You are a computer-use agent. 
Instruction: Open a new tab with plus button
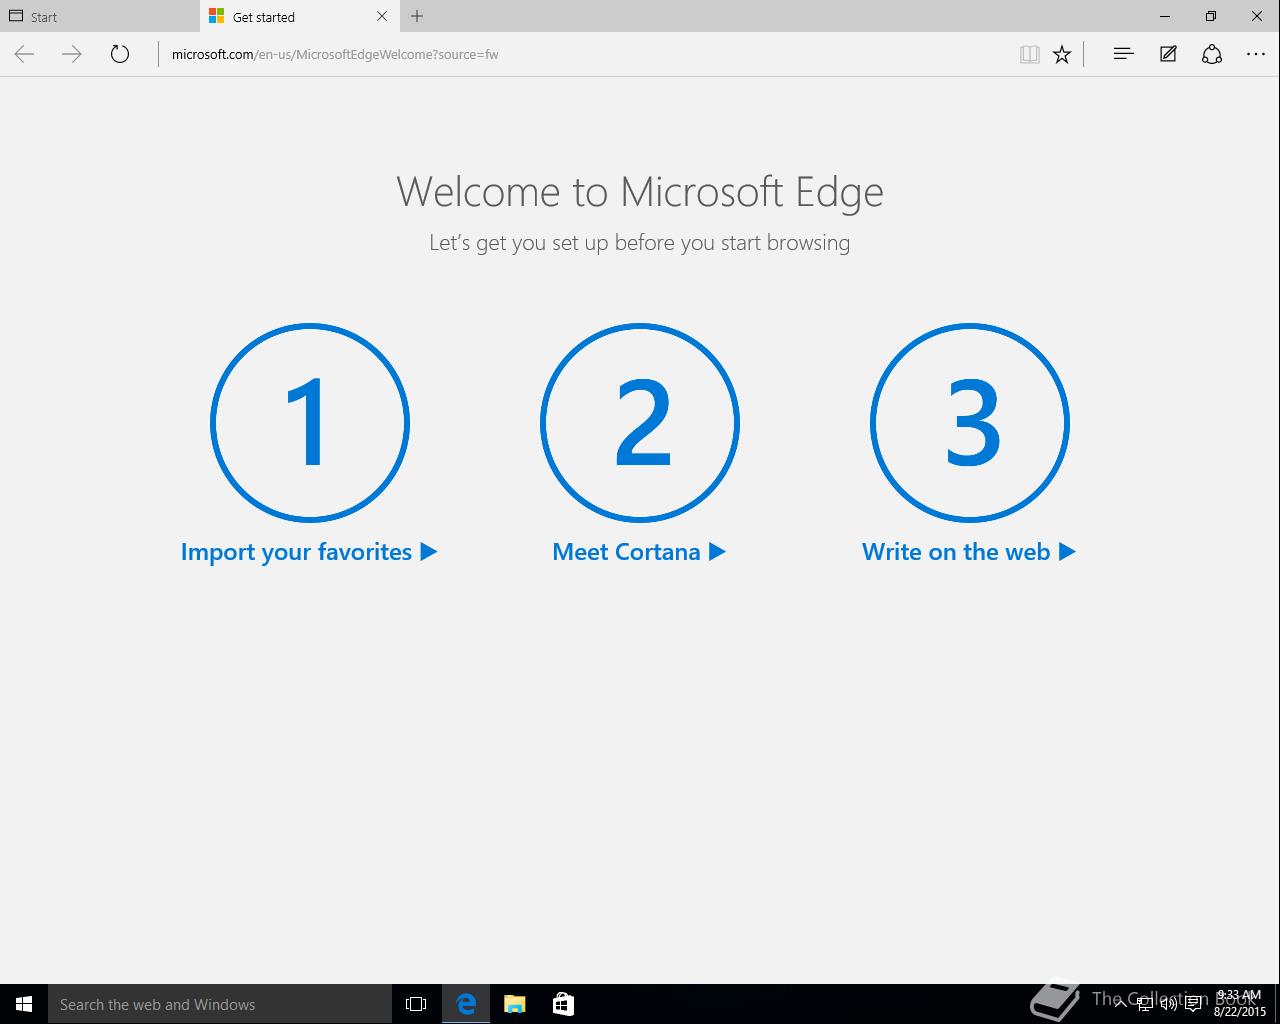coord(417,16)
